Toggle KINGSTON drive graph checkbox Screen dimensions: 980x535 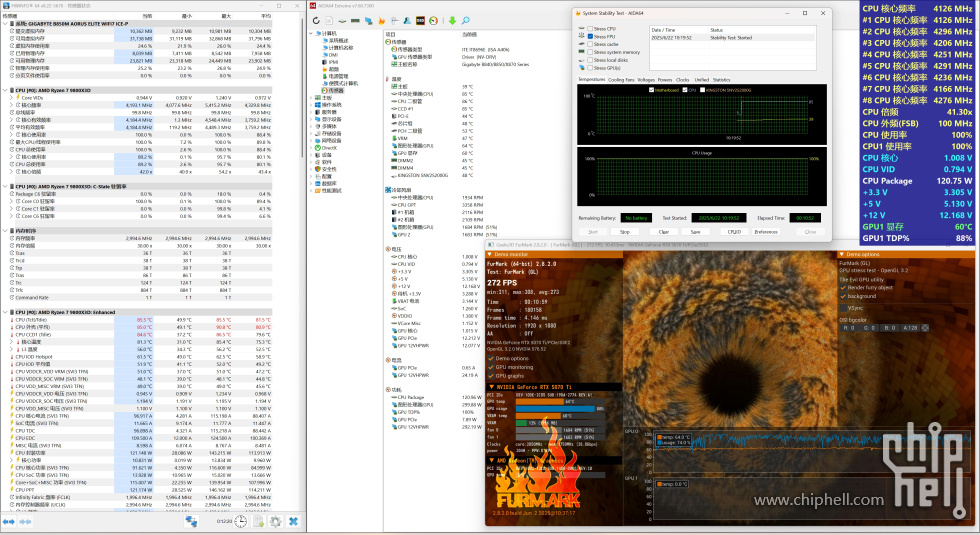702,90
